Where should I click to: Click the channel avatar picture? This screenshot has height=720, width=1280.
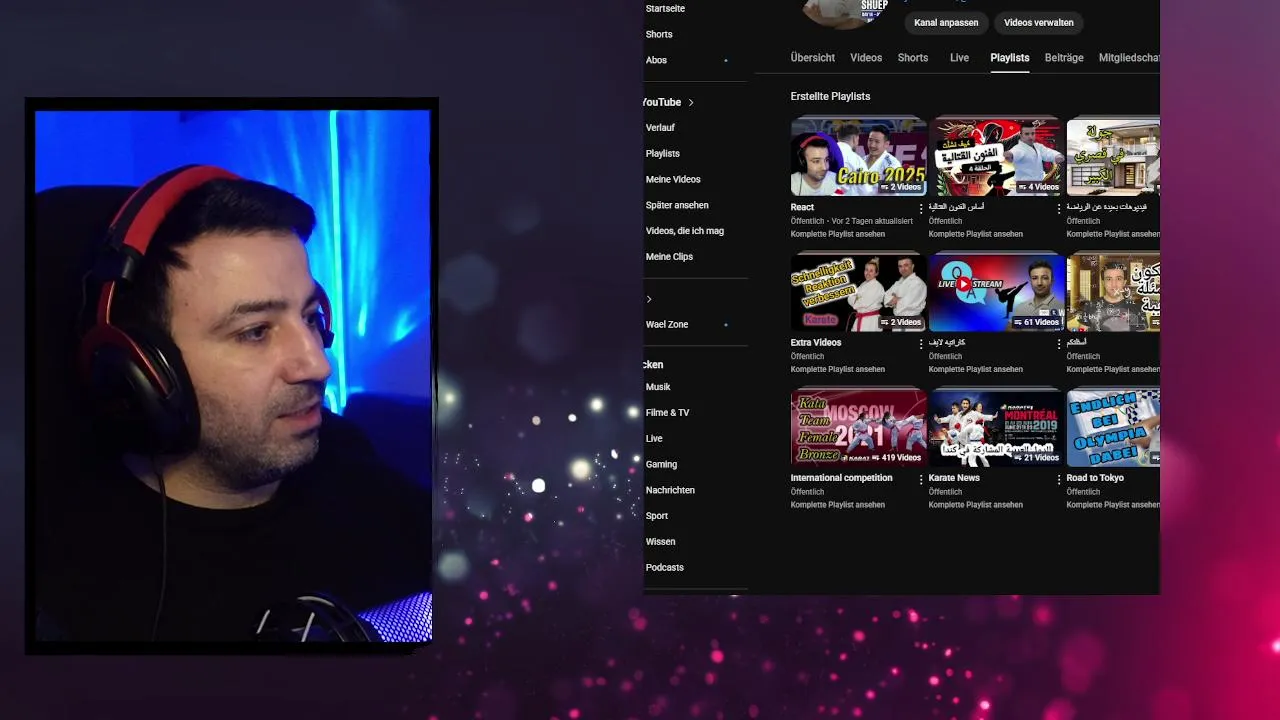[x=845, y=12]
